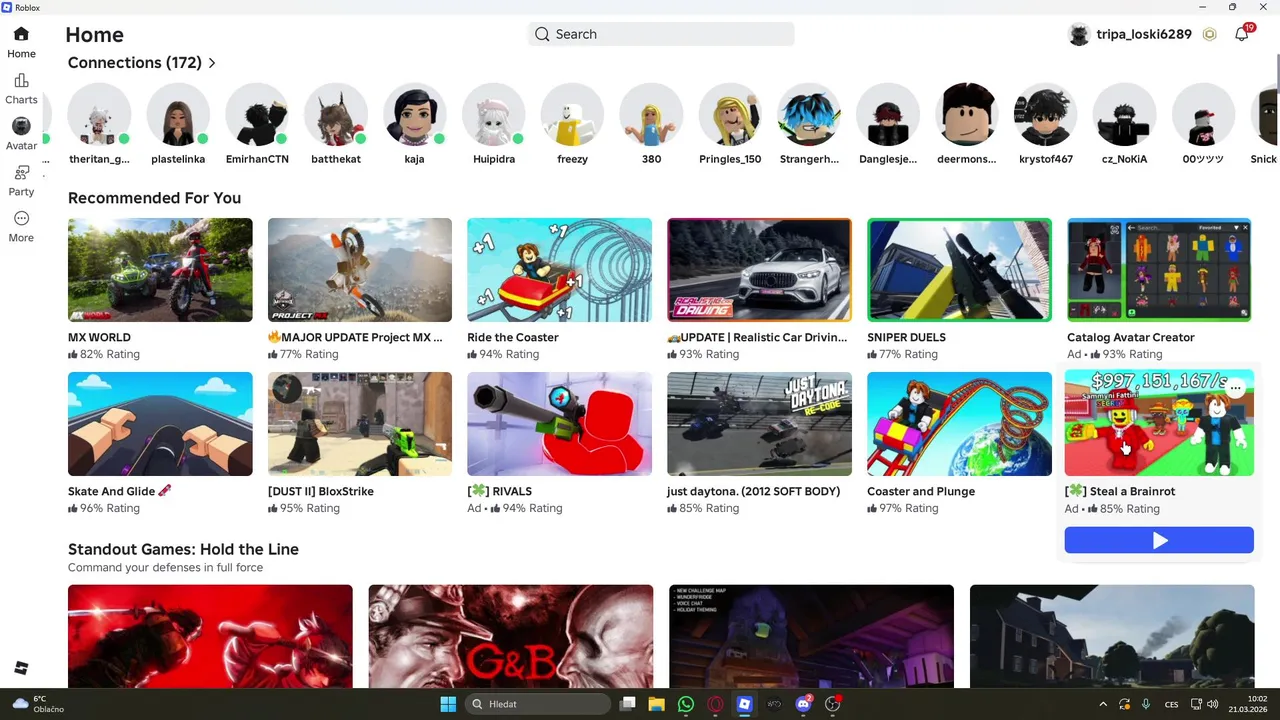Focus the Search input field
The image size is (1280, 720).
661,34
